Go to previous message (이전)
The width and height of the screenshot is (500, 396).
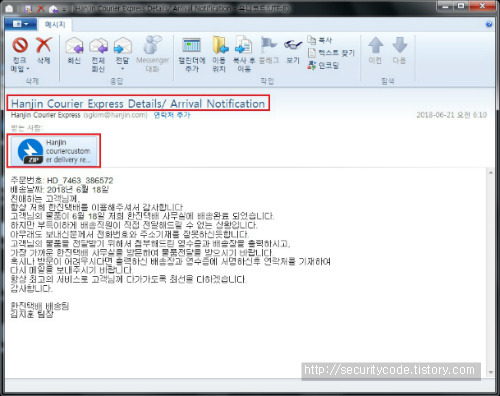pos(375,51)
